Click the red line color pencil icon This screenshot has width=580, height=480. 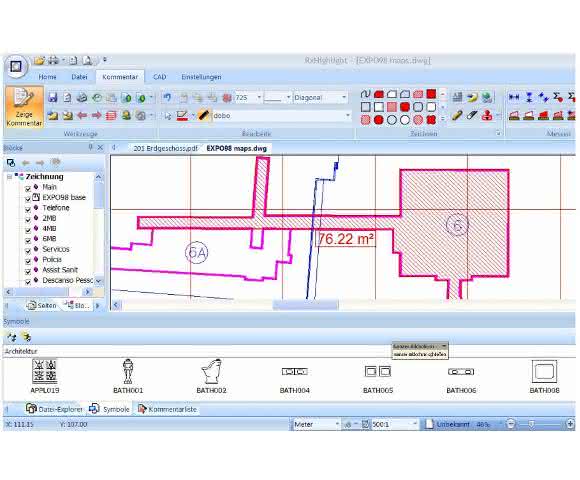(182, 116)
